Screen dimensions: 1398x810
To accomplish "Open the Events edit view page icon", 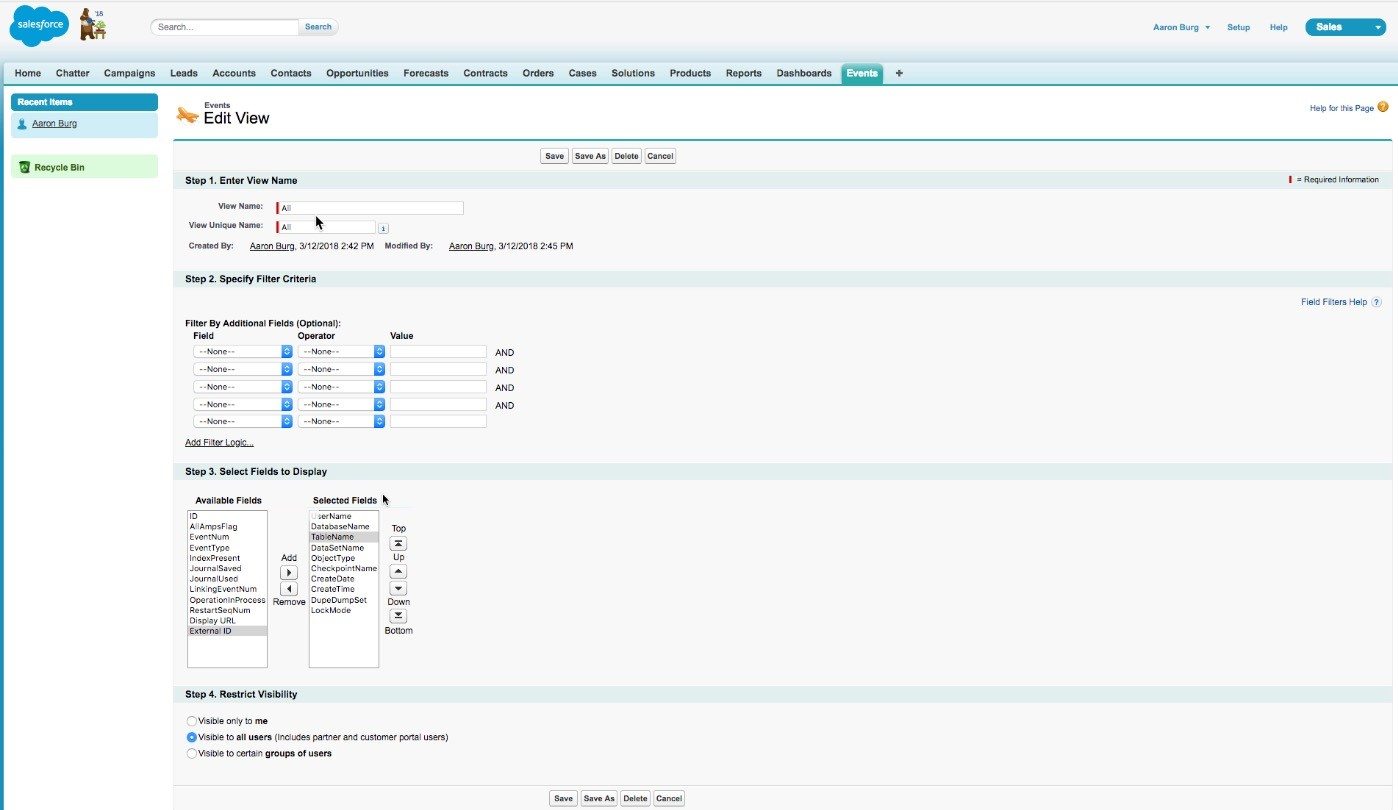I will pos(186,113).
